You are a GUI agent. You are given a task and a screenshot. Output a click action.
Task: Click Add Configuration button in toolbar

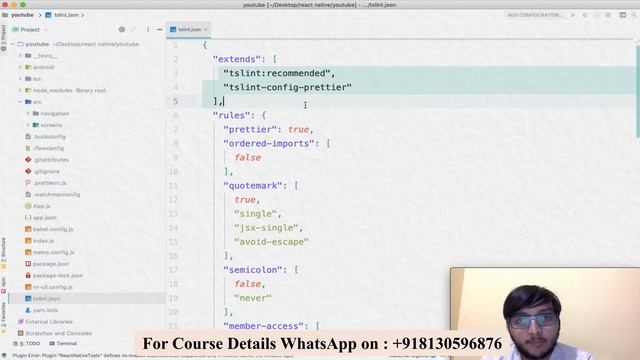535,15
